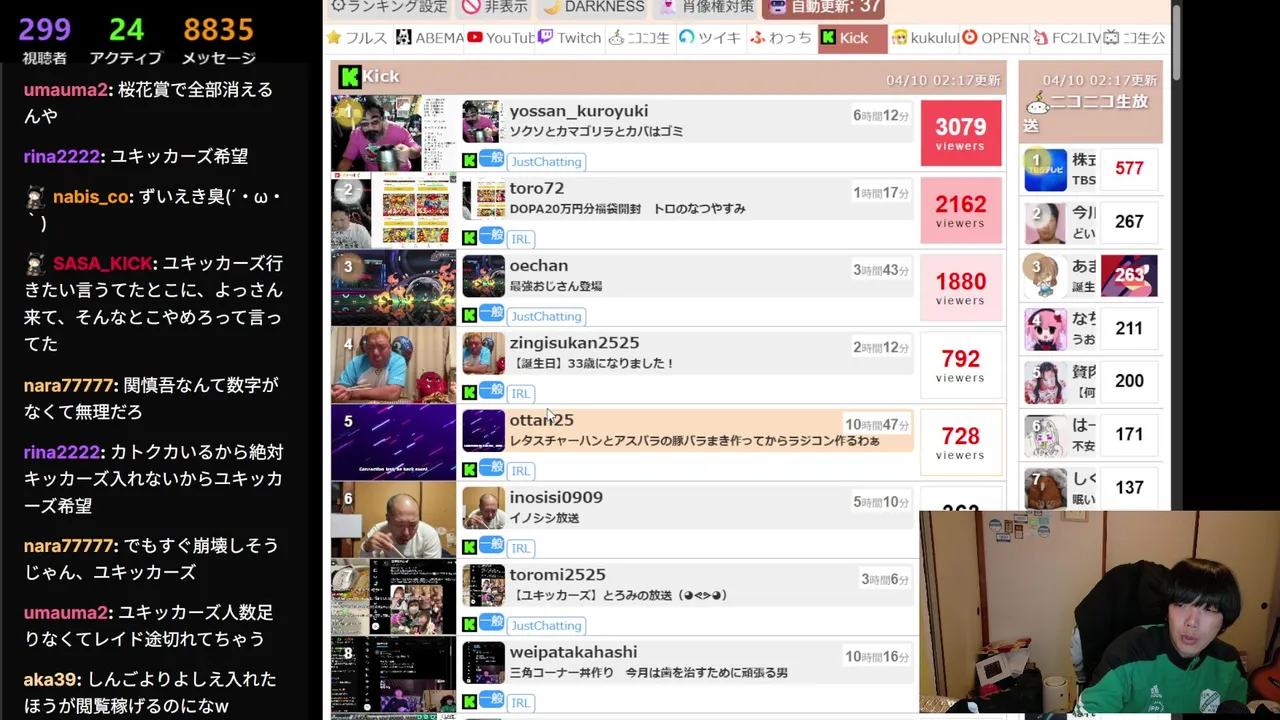Viewport: 1280px width, 720px height.
Task: Switch to the ニコニコ生 tab
Action: pyautogui.click(x=639, y=38)
